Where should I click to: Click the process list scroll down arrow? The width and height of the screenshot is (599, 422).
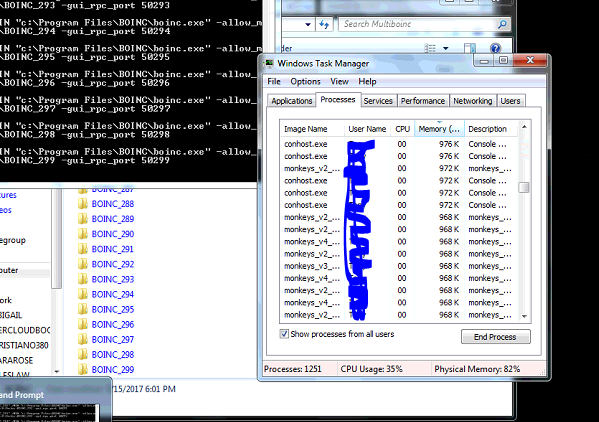coord(524,316)
